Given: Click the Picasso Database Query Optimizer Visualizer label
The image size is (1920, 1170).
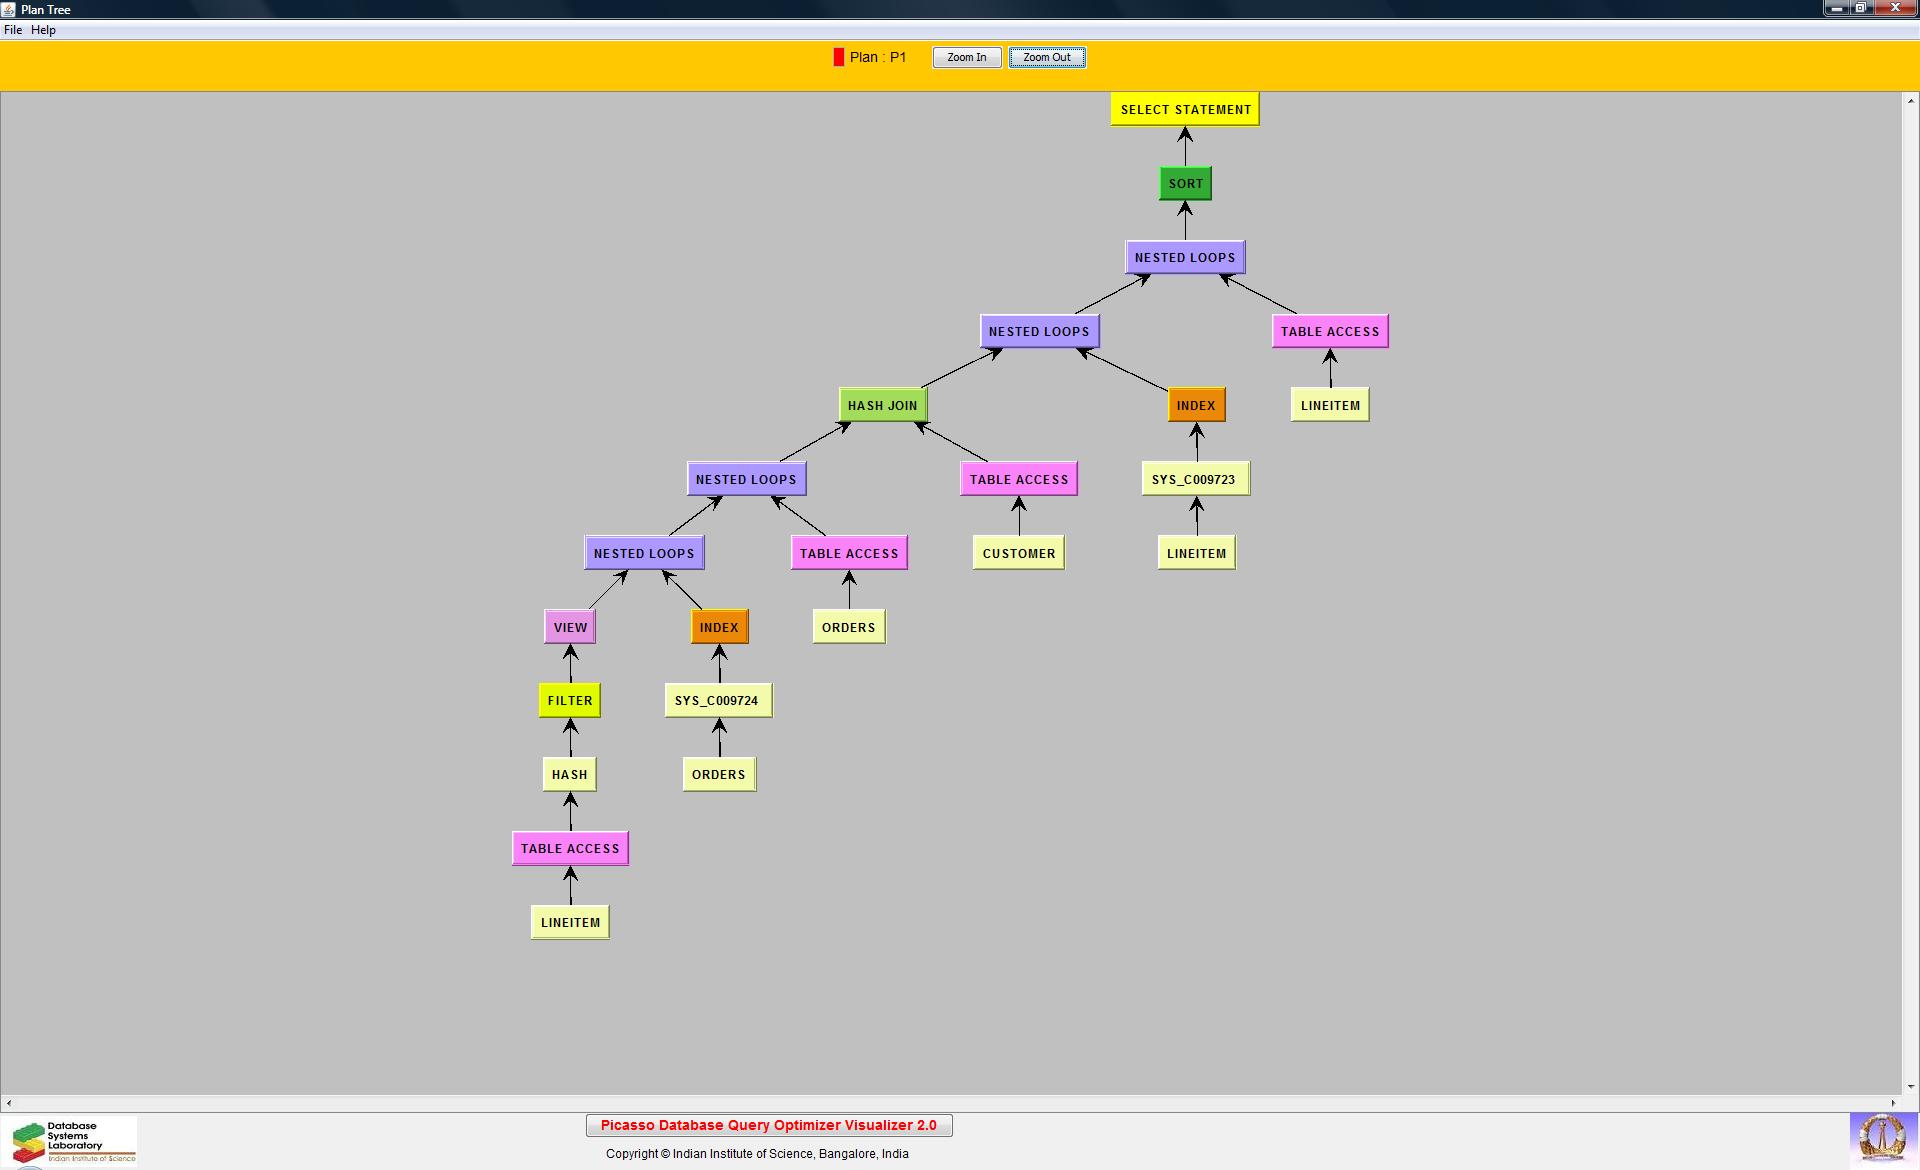Looking at the screenshot, I should 768,1126.
